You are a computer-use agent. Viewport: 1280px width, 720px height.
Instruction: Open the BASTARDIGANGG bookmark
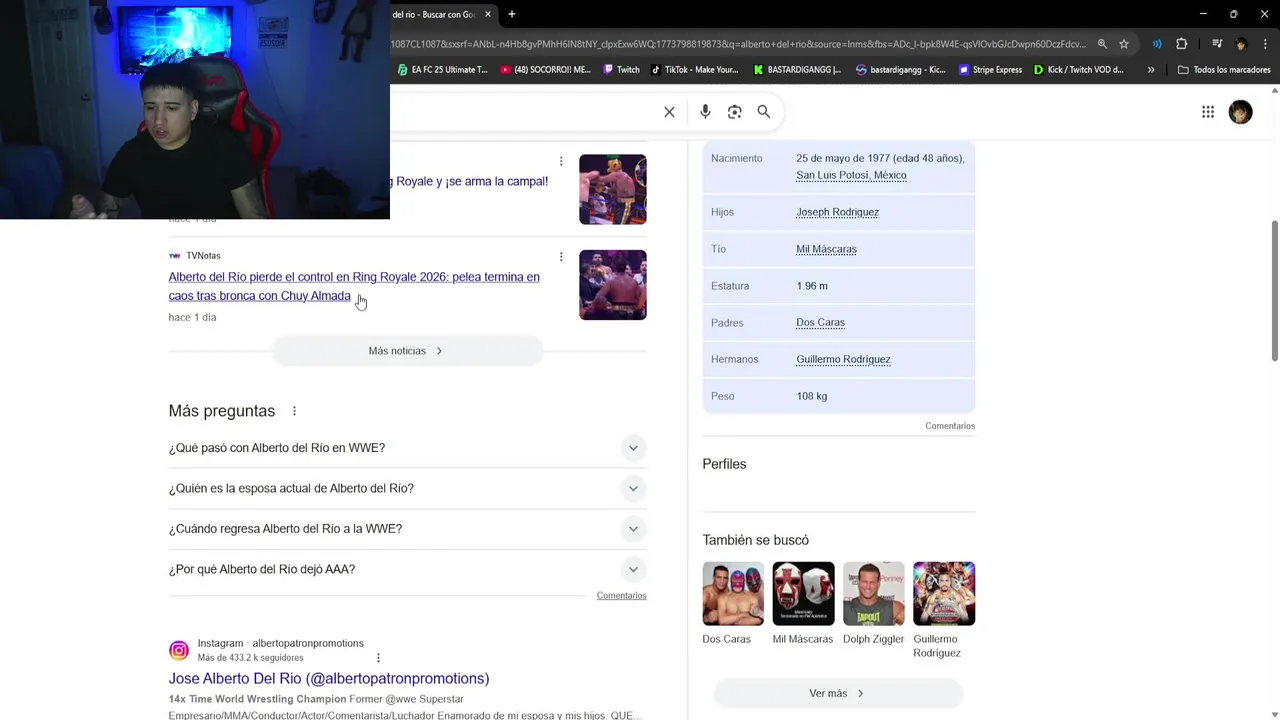tap(797, 70)
